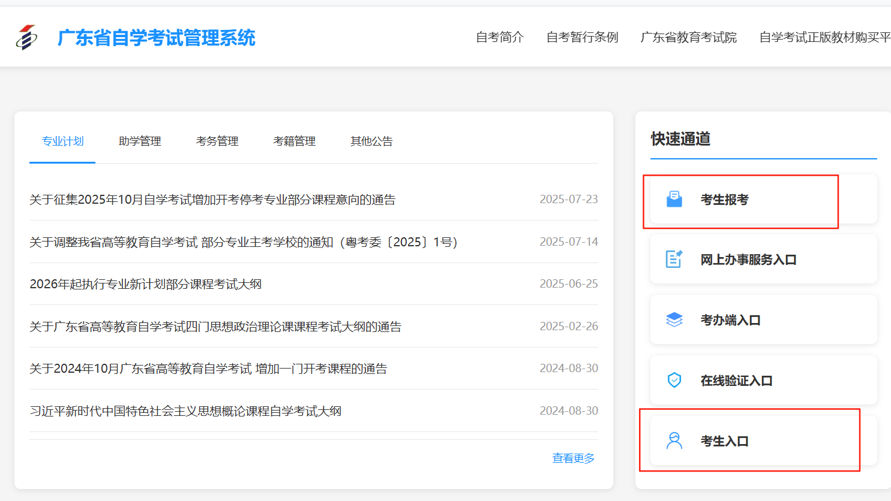Switch to the 助学管理 tab
891x501 pixels.
140,141
